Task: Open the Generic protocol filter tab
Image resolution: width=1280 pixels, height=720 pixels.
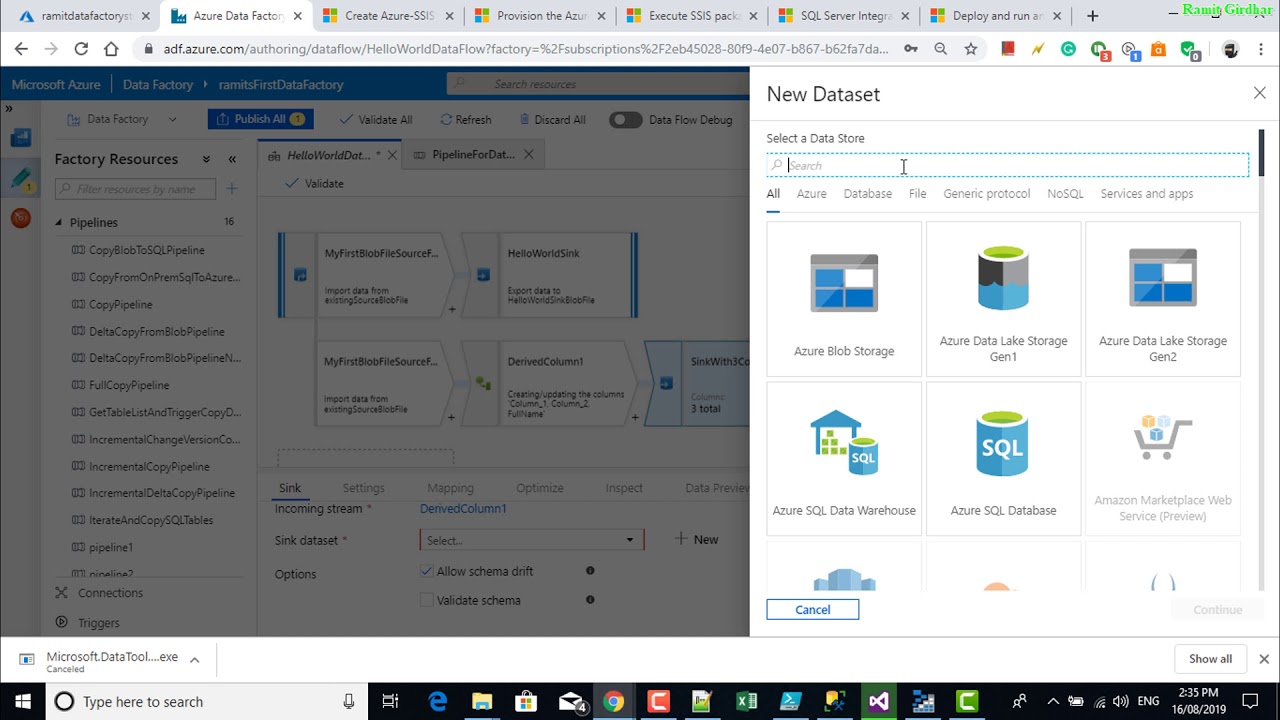Action: (986, 194)
